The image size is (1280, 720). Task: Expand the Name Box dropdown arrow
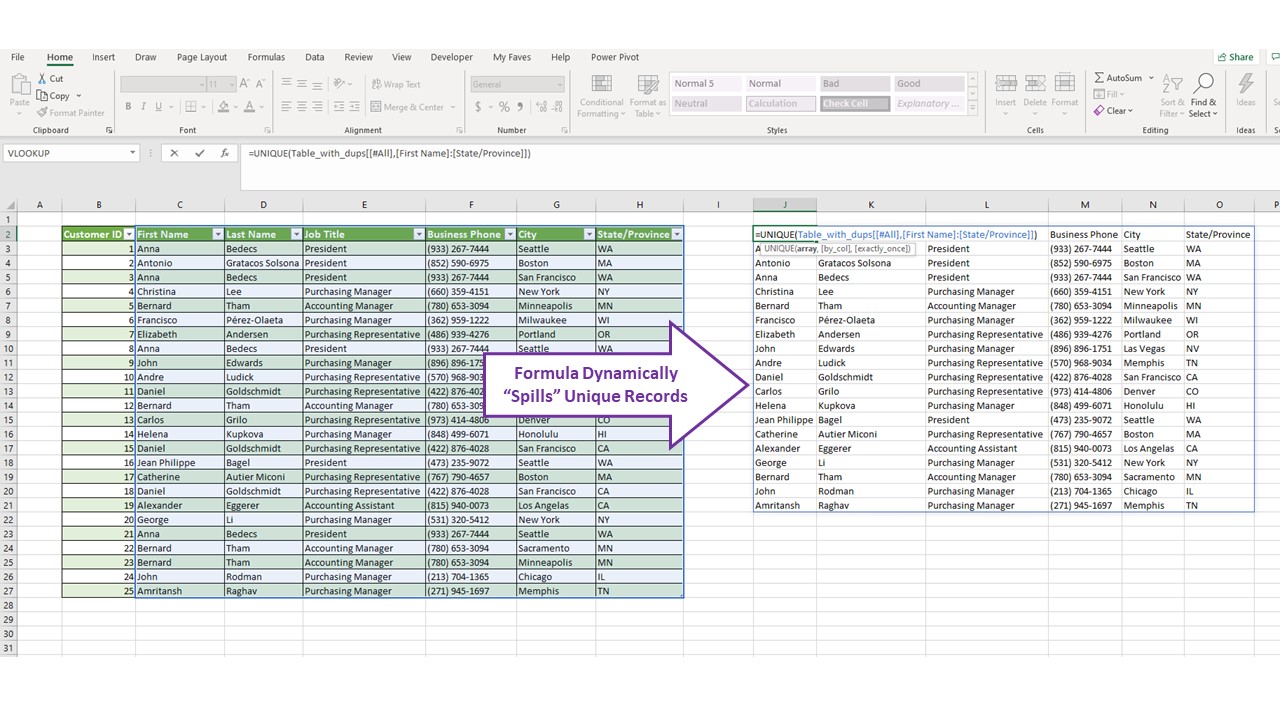[132, 153]
